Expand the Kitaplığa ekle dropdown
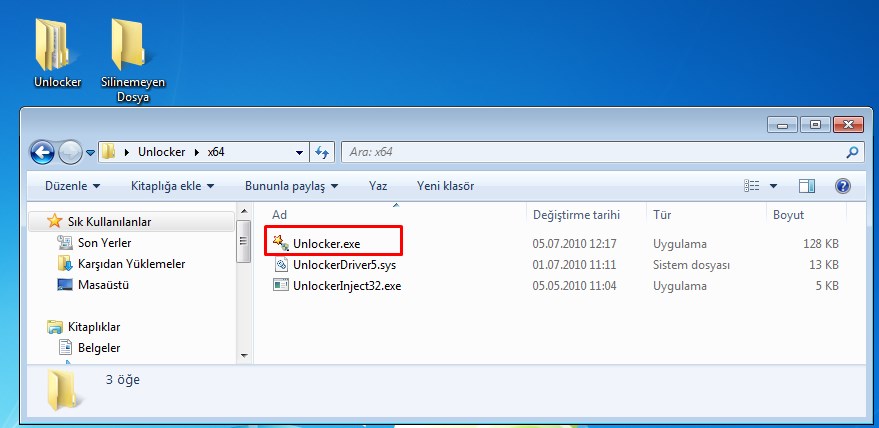Image resolution: width=879 pixels, height=428 pixels. pos(173,186)
